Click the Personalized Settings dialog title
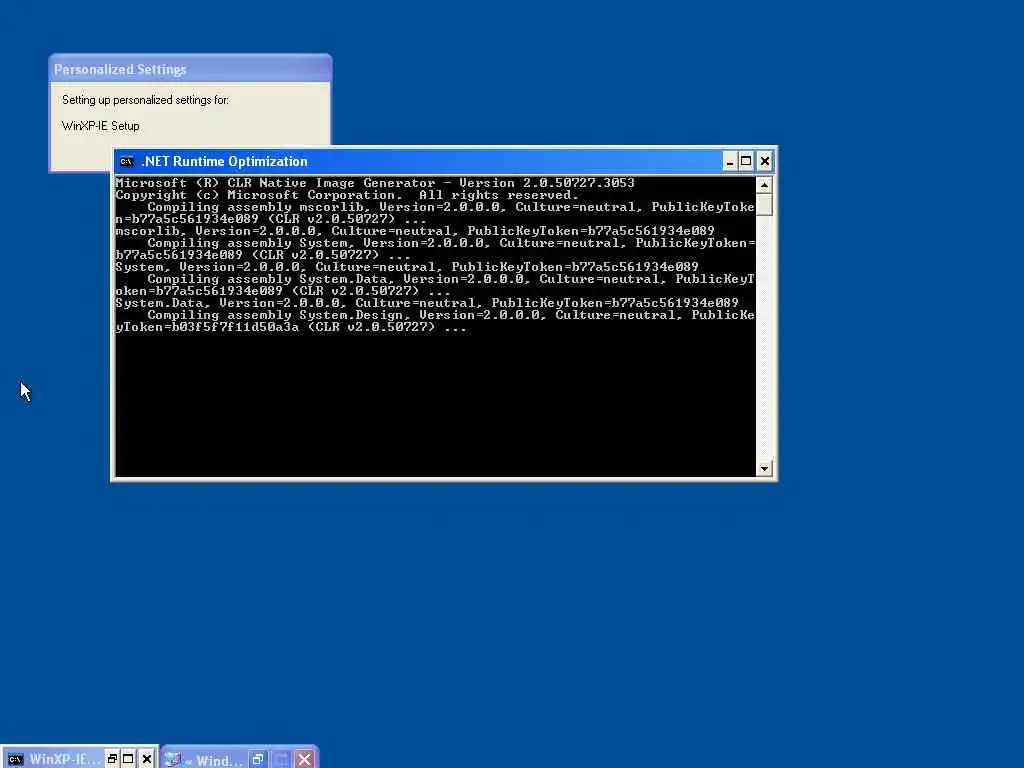 point(120,69)
